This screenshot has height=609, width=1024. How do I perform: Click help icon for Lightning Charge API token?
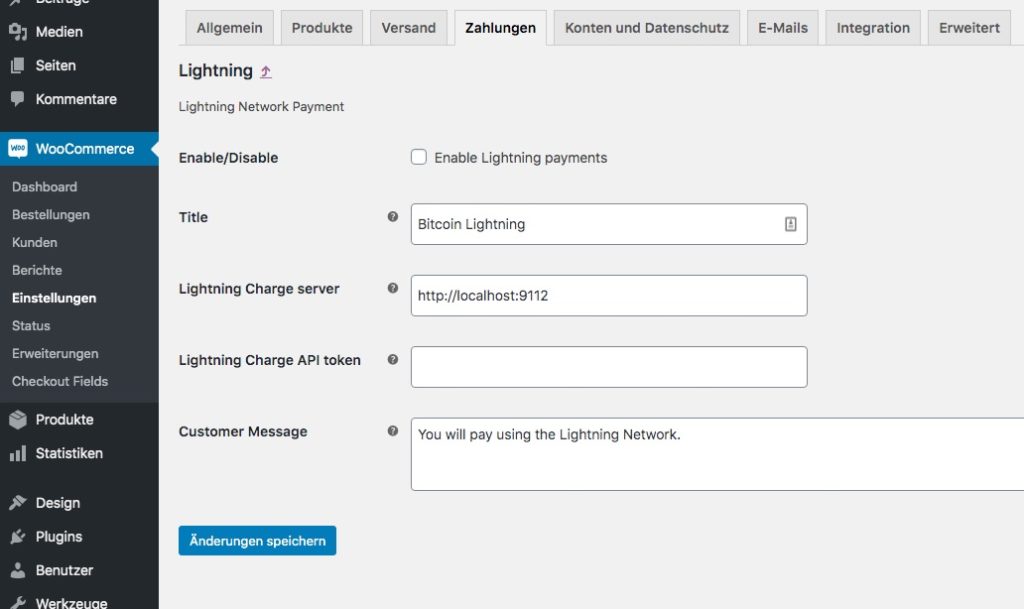(392, 359)
